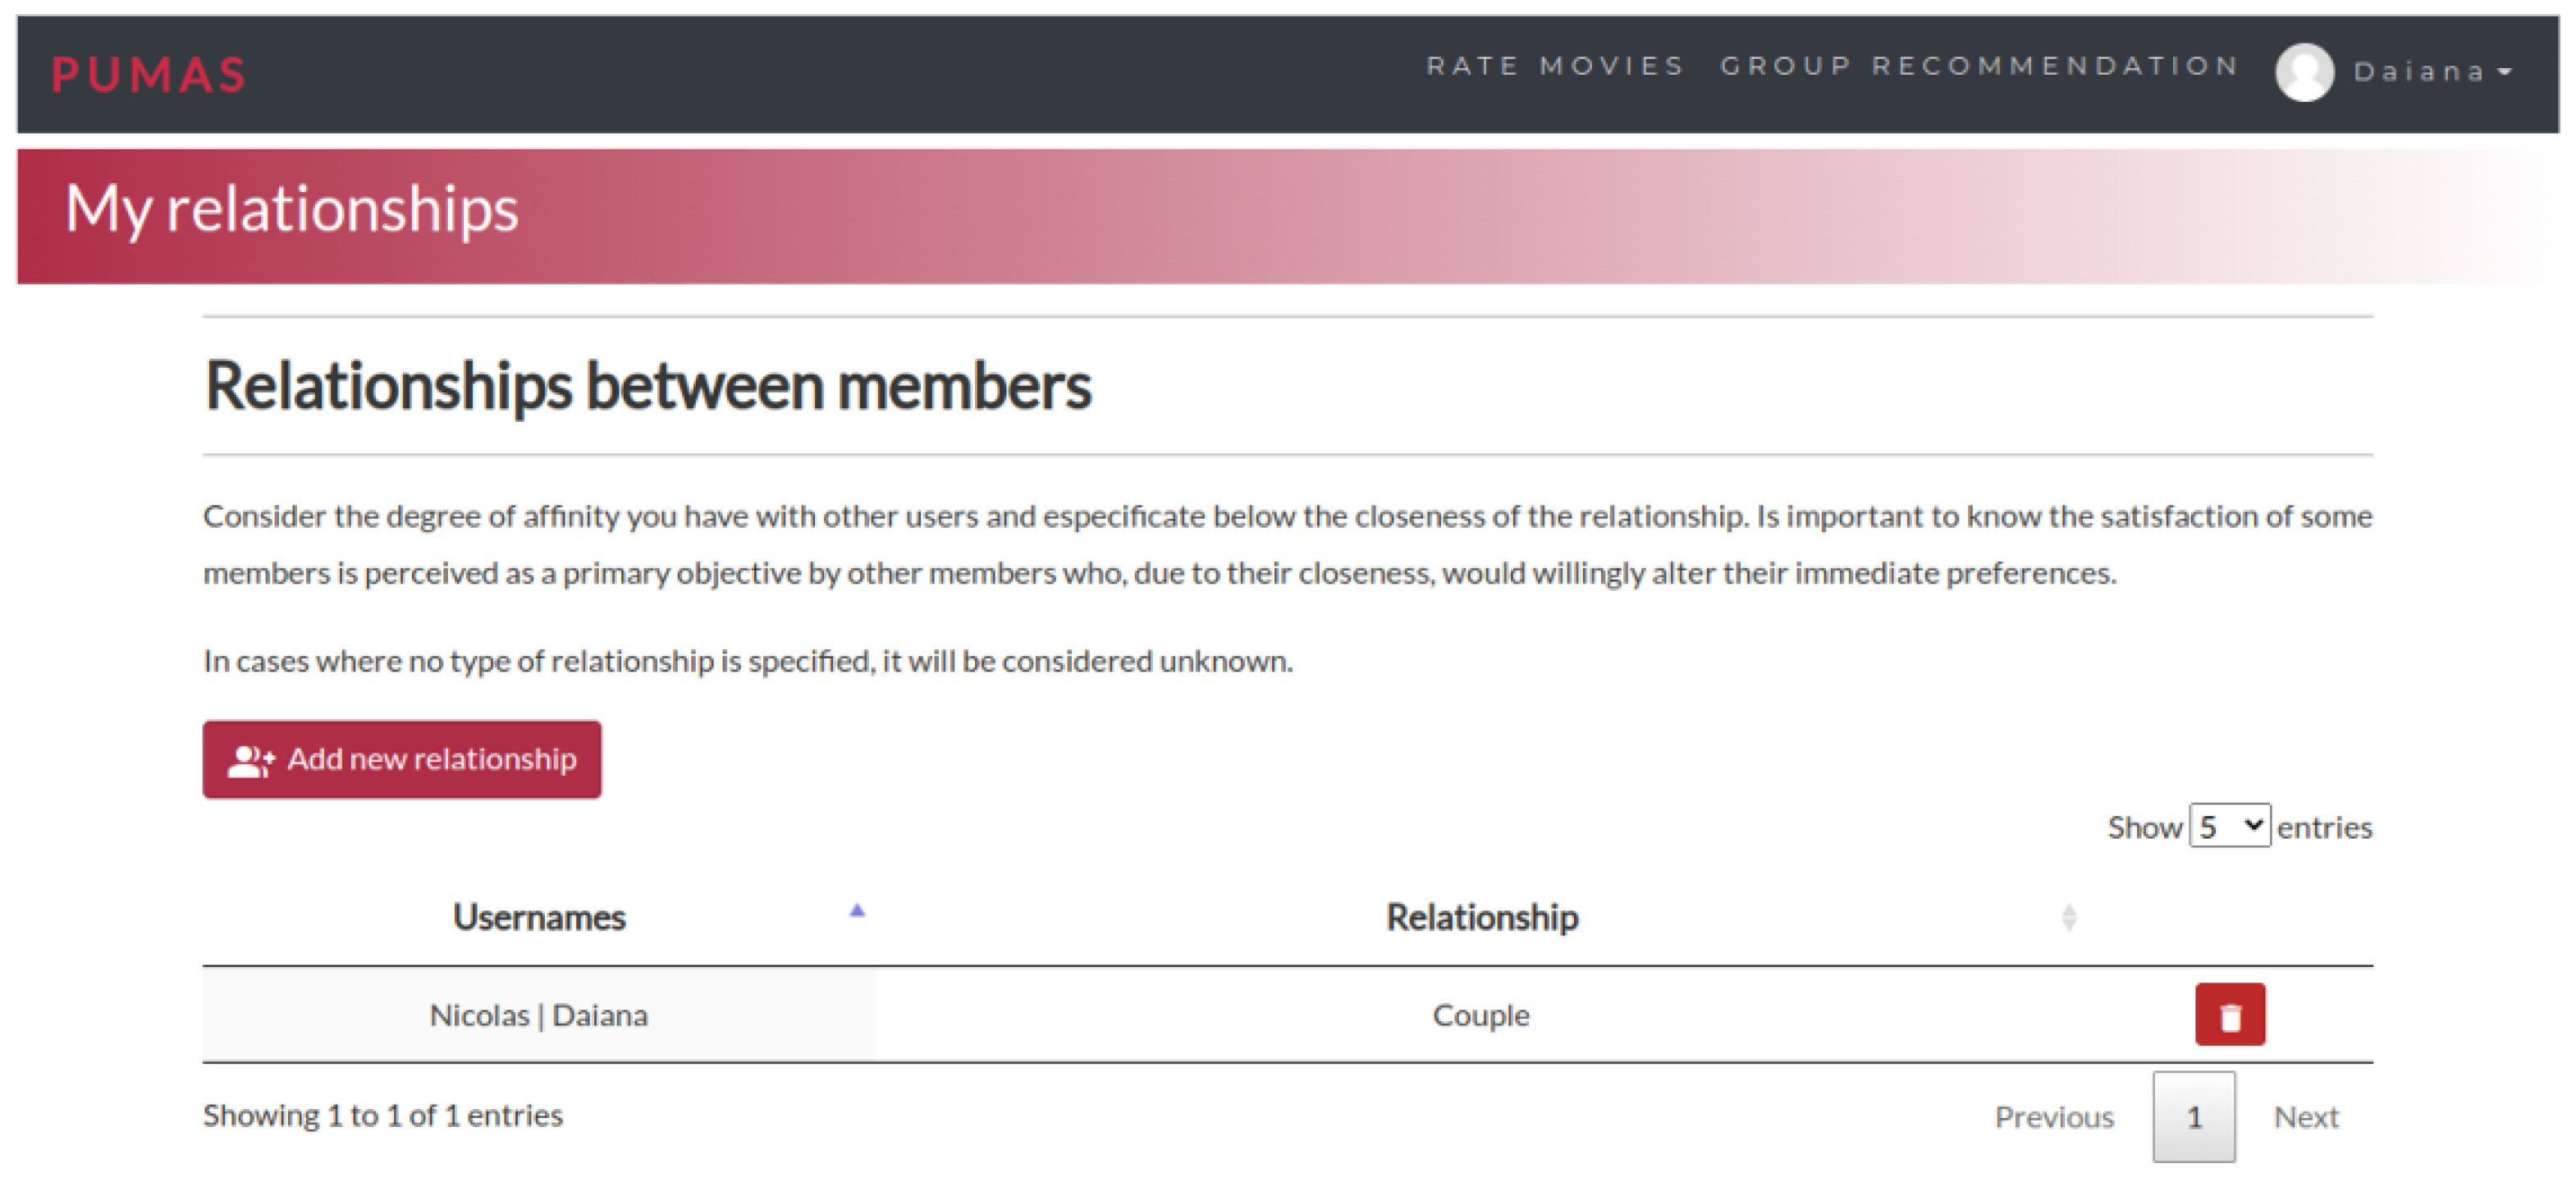Viewport: 2576px width, 1182px height.
Task: Click the add-user icon in Add new relationship
Action: point(250,761)
